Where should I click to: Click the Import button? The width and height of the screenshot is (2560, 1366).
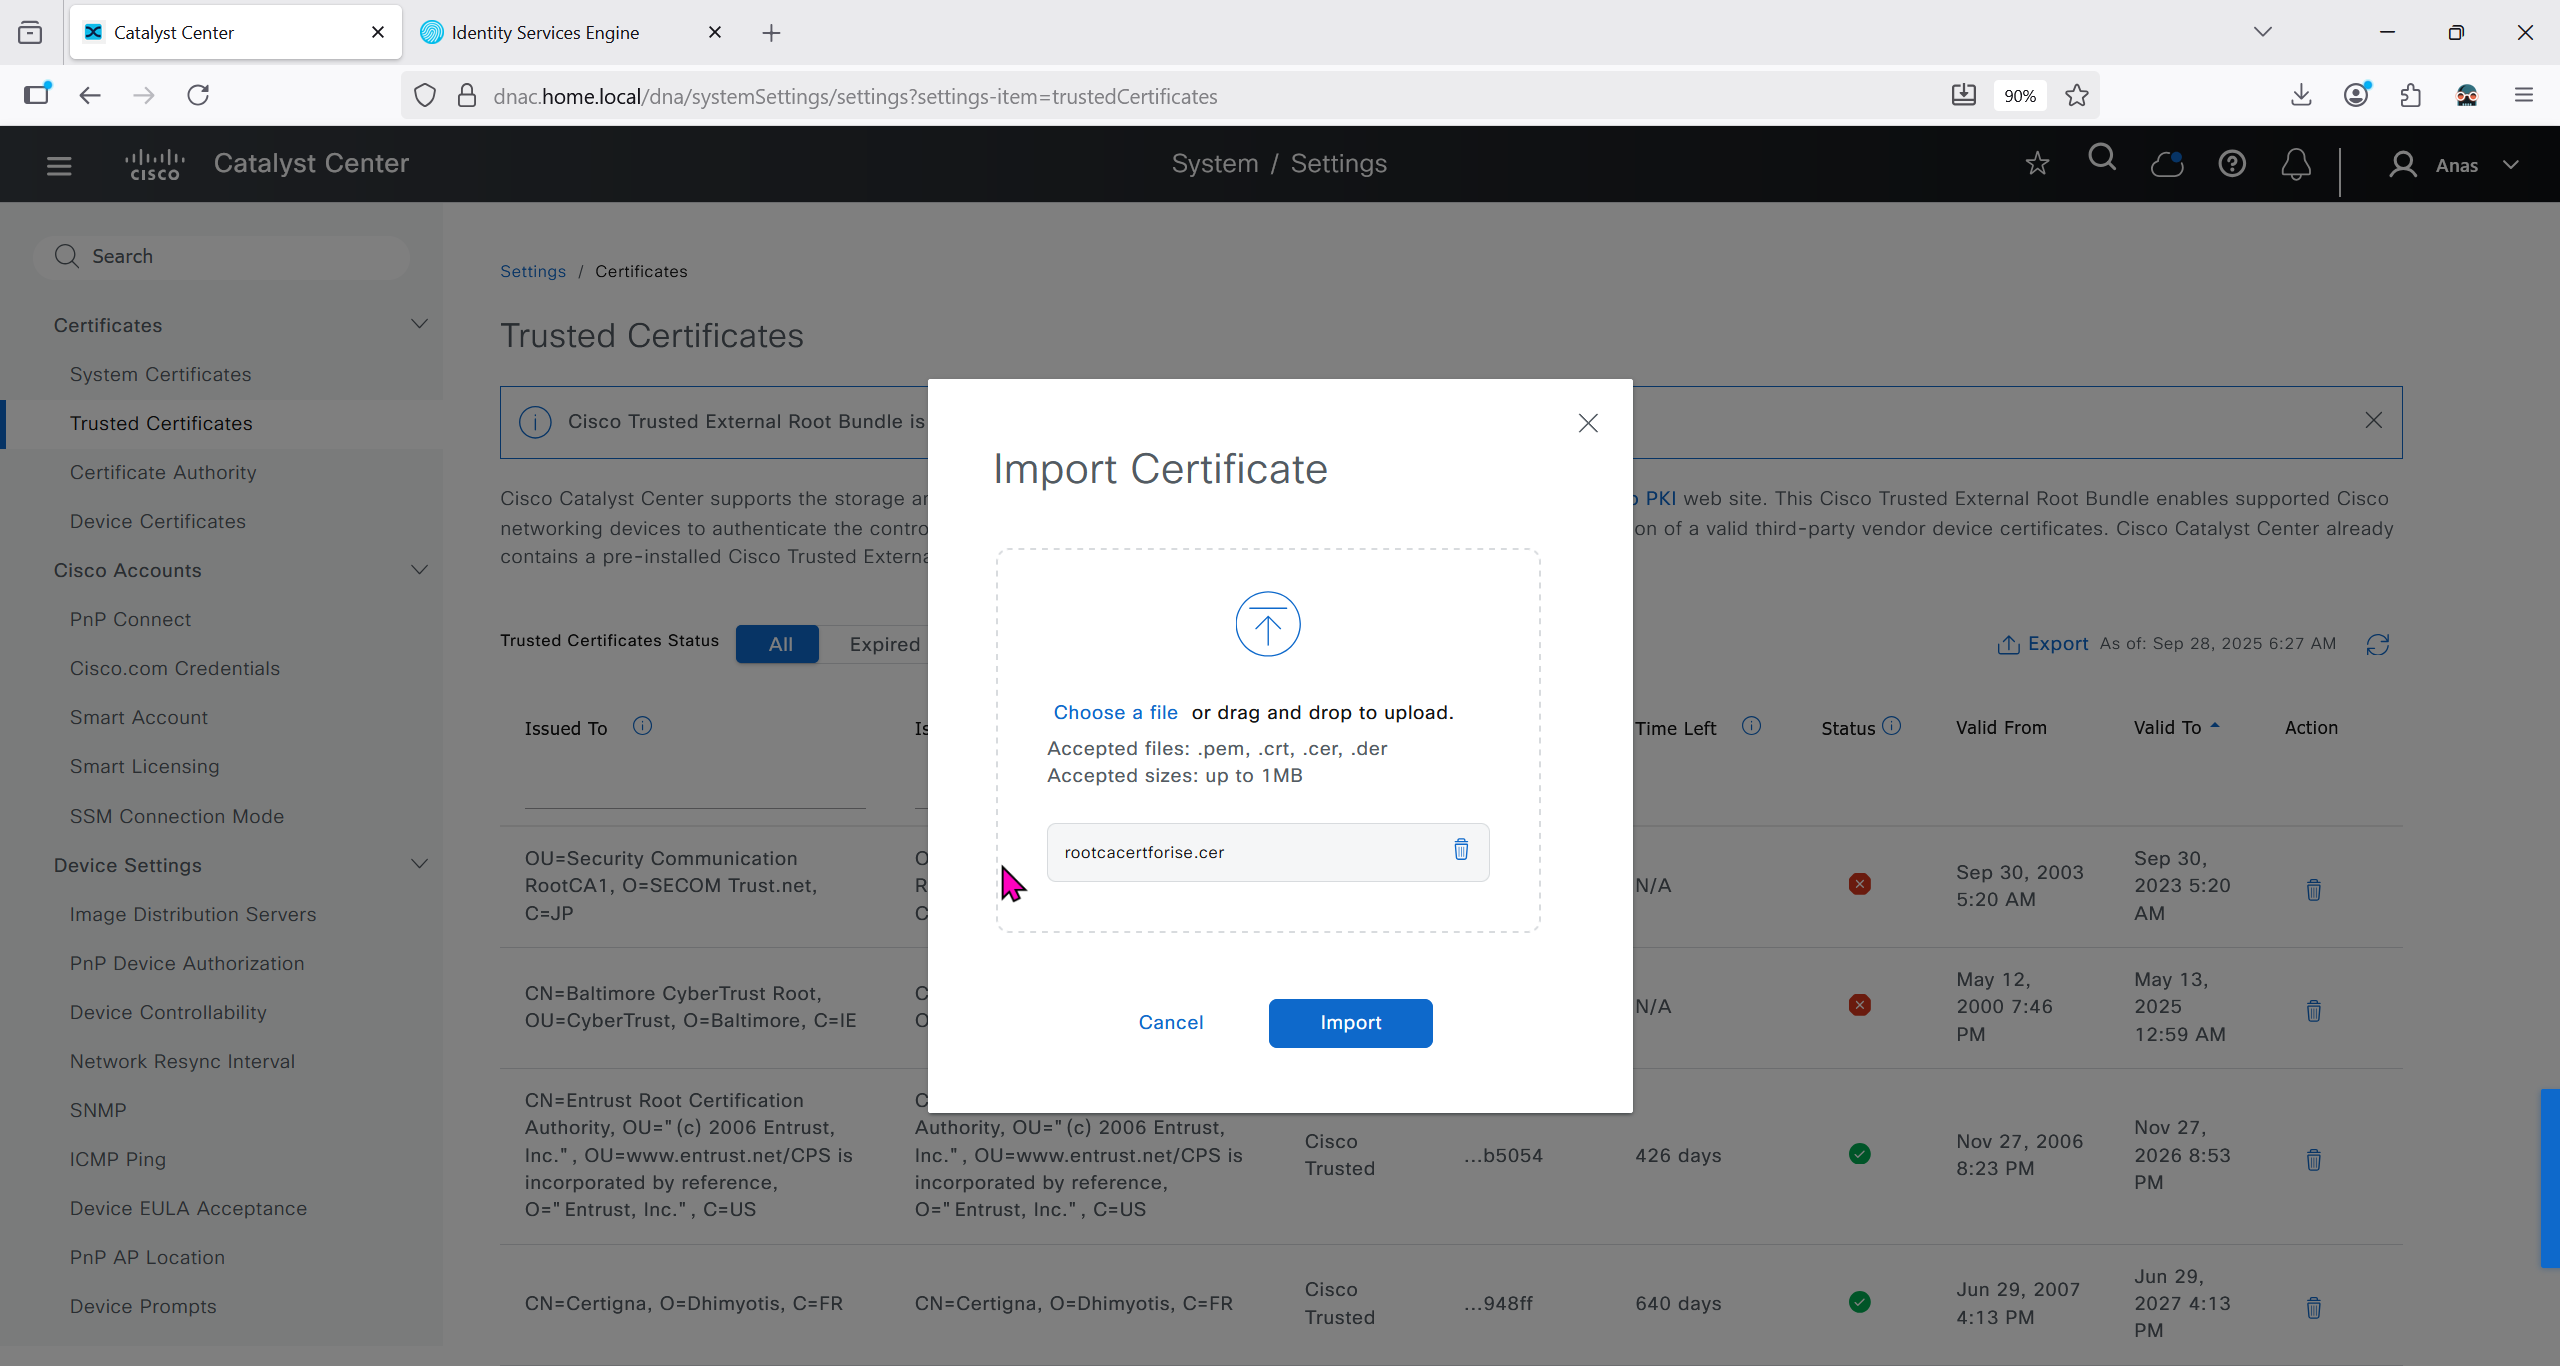tap(1350, 1023)
